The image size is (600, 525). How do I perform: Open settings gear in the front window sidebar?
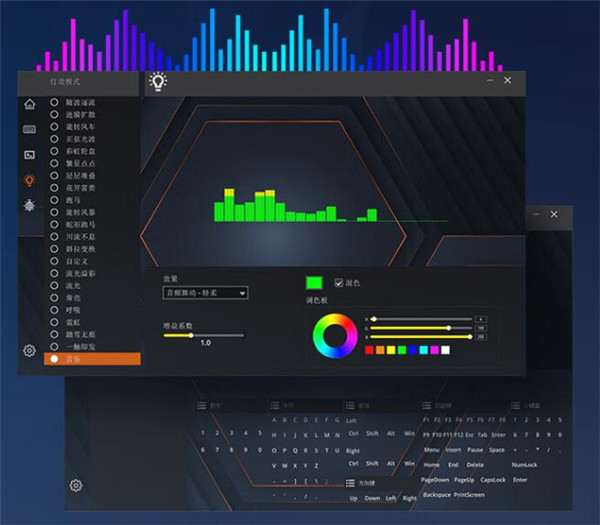pyautogui.click(x=30, y=351)
